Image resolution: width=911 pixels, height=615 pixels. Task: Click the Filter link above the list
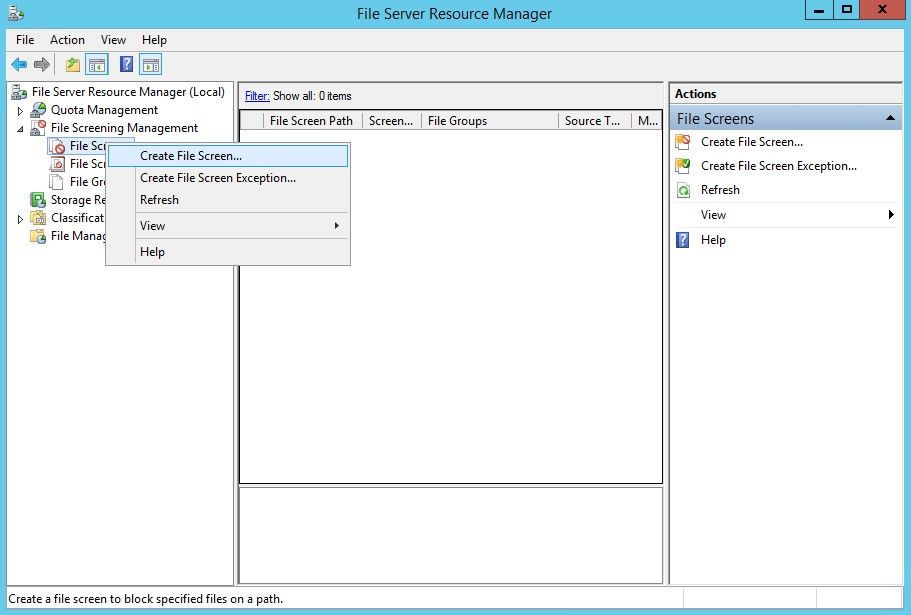coord(257,96)
